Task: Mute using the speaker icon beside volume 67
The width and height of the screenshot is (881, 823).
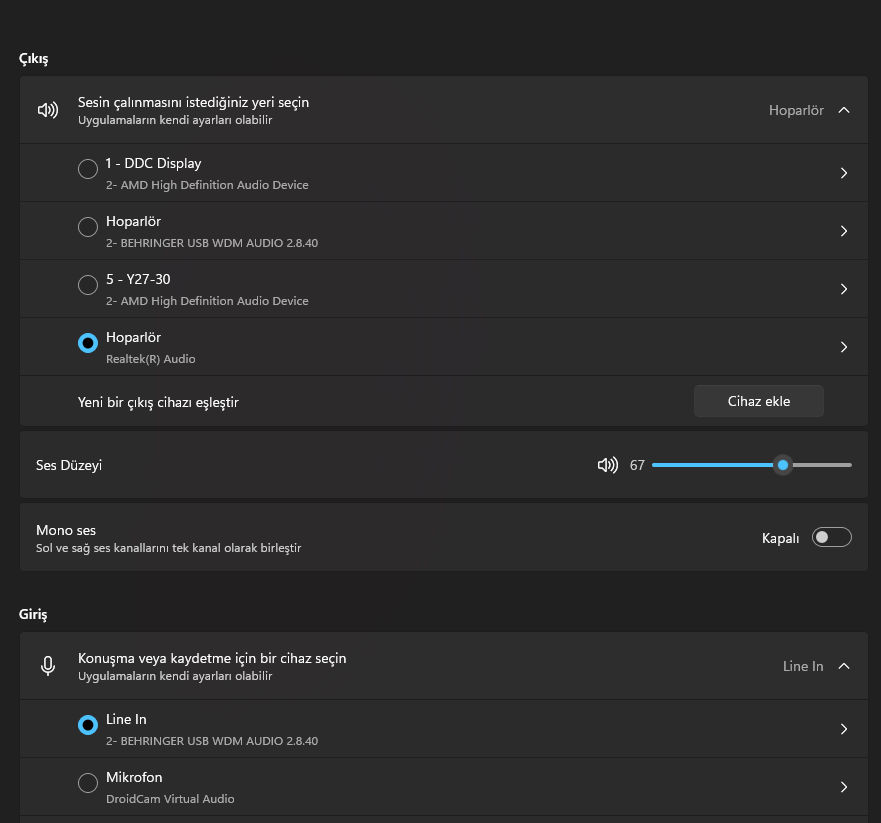Action: click(x=607, y=465)
